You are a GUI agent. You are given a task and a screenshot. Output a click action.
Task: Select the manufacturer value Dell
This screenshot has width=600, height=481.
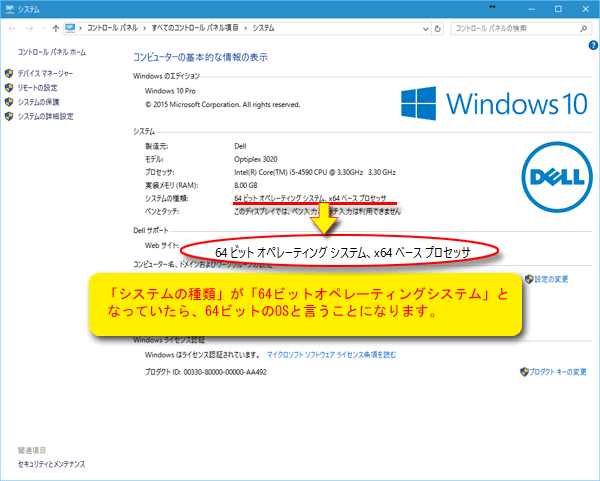[240, 146]
